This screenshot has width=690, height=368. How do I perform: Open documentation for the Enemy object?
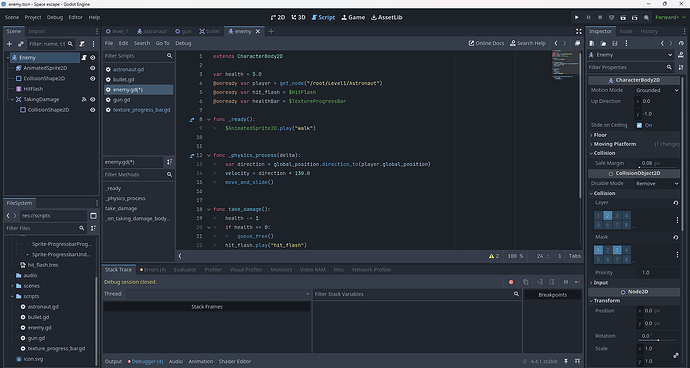pos(680,55)
